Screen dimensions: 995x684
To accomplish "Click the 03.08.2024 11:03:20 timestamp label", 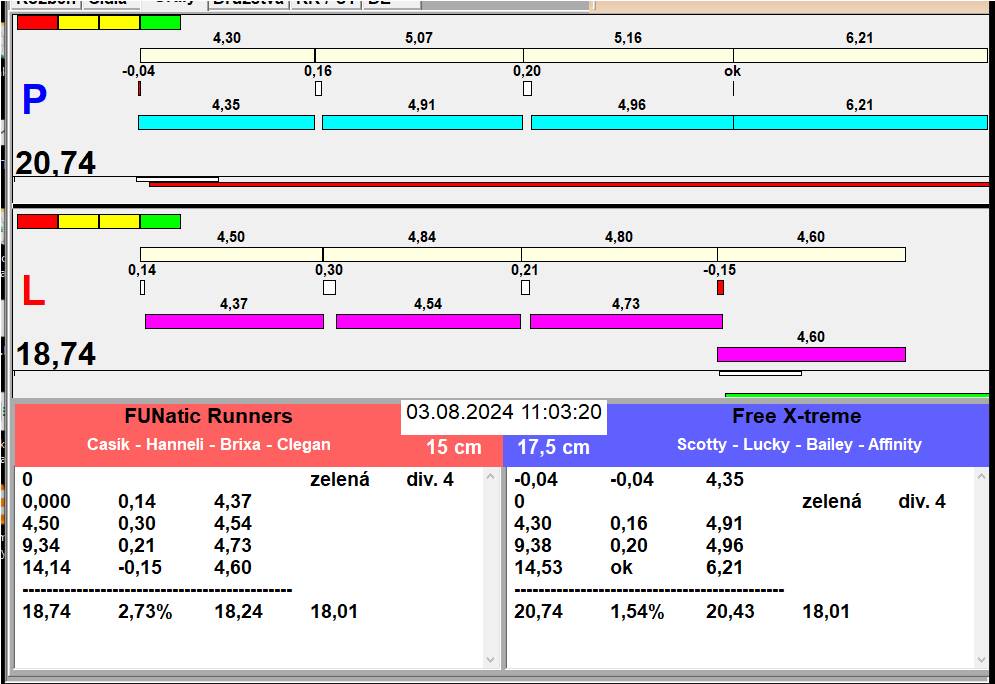I will click(504, 413).
